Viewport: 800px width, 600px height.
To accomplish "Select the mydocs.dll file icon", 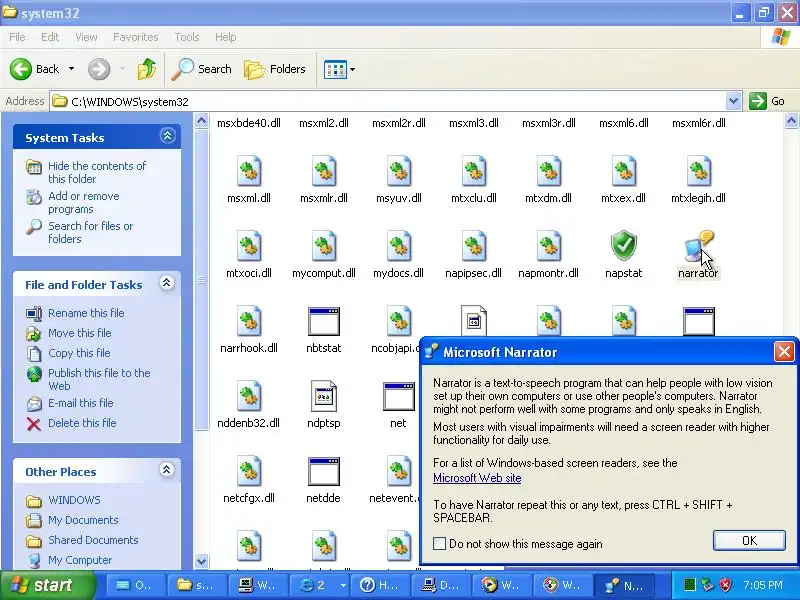I will (x=399, y=246).
